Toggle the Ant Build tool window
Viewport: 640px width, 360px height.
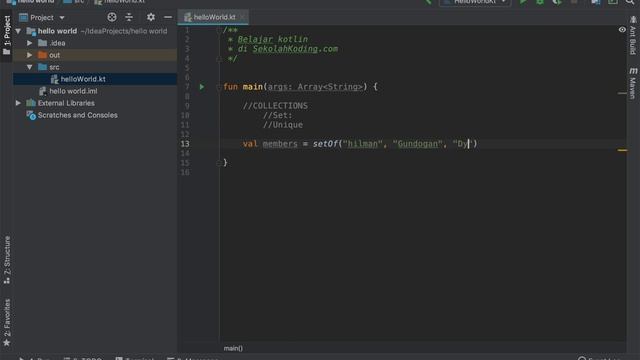pos(633,36)
